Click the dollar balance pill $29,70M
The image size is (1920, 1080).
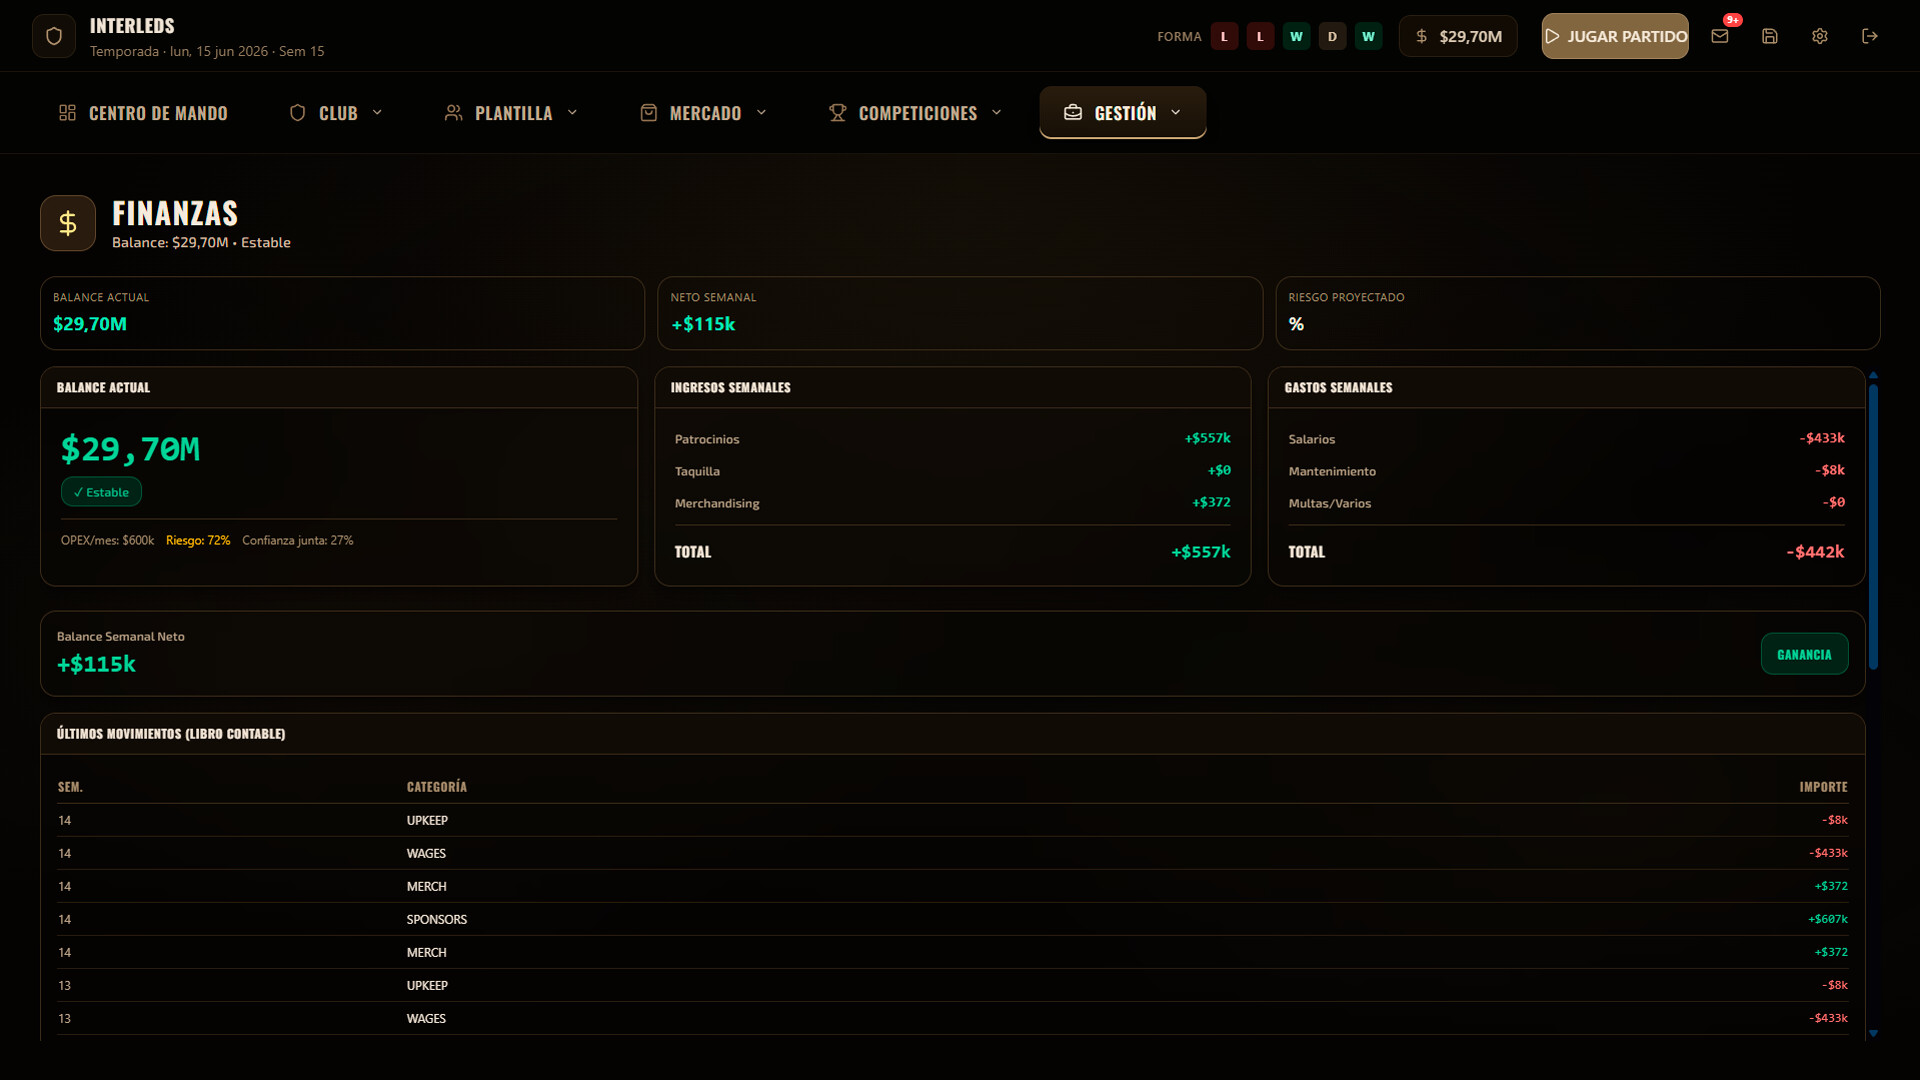point(1458,36)
